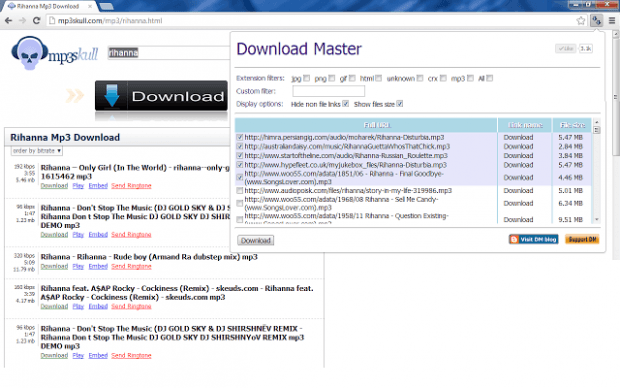Image resolution: width=620 pixels, height=388 pixels.
Task: Click the blue arrow on the big Download banner
Action: pyautogui.click(x=112, y=95)
